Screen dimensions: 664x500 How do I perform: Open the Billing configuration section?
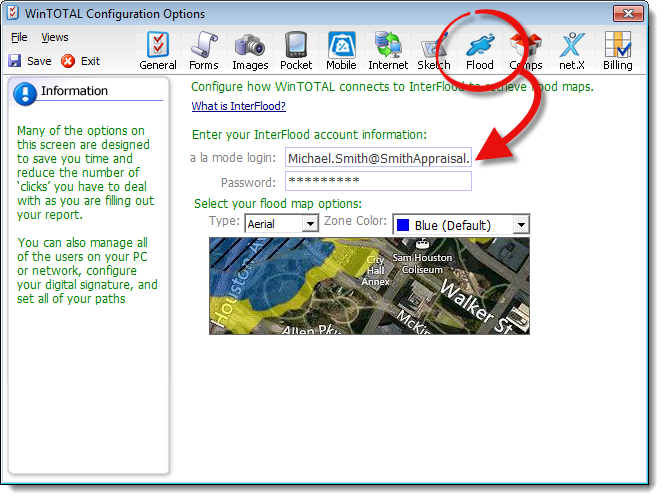(x=618, y=50)
